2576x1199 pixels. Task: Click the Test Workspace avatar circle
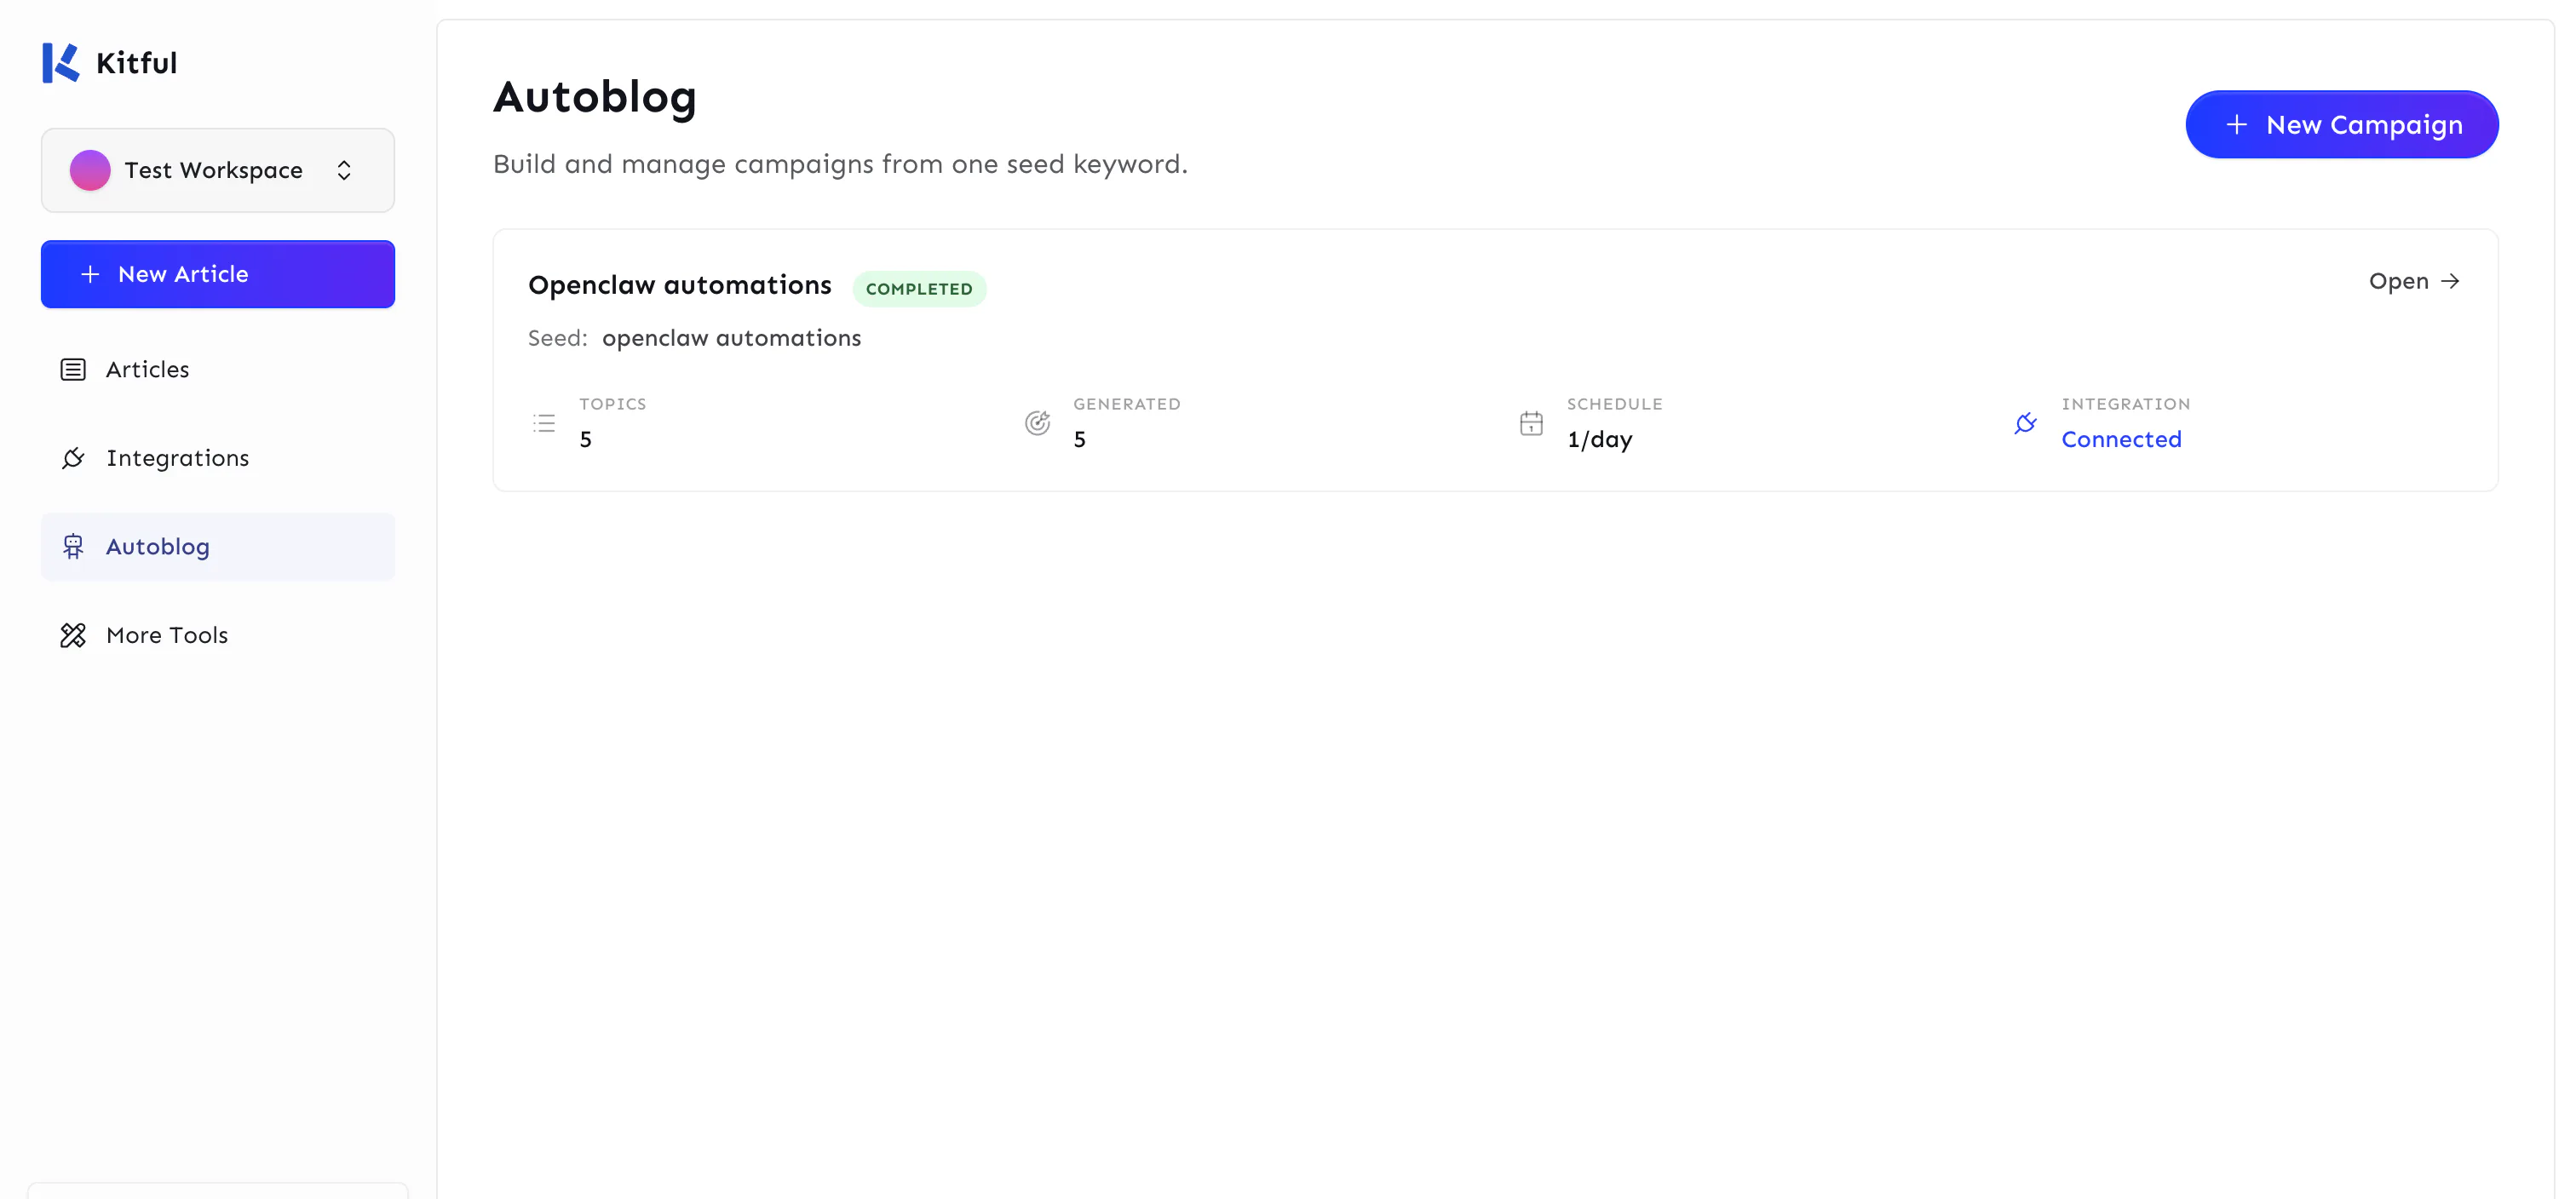point(90,170)
